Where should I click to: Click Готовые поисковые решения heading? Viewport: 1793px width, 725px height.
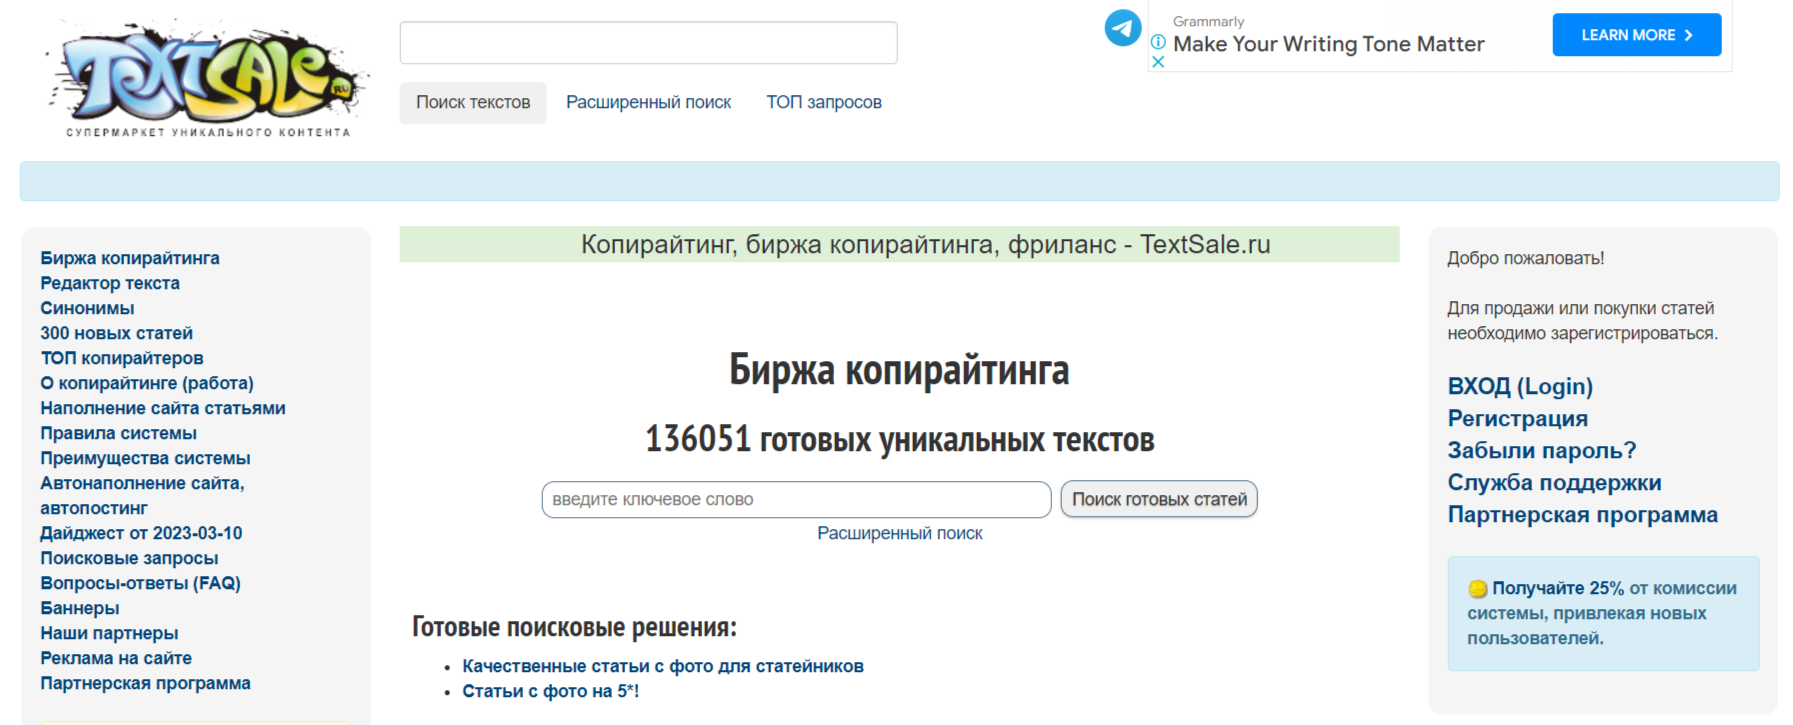(x=574, y=626)
